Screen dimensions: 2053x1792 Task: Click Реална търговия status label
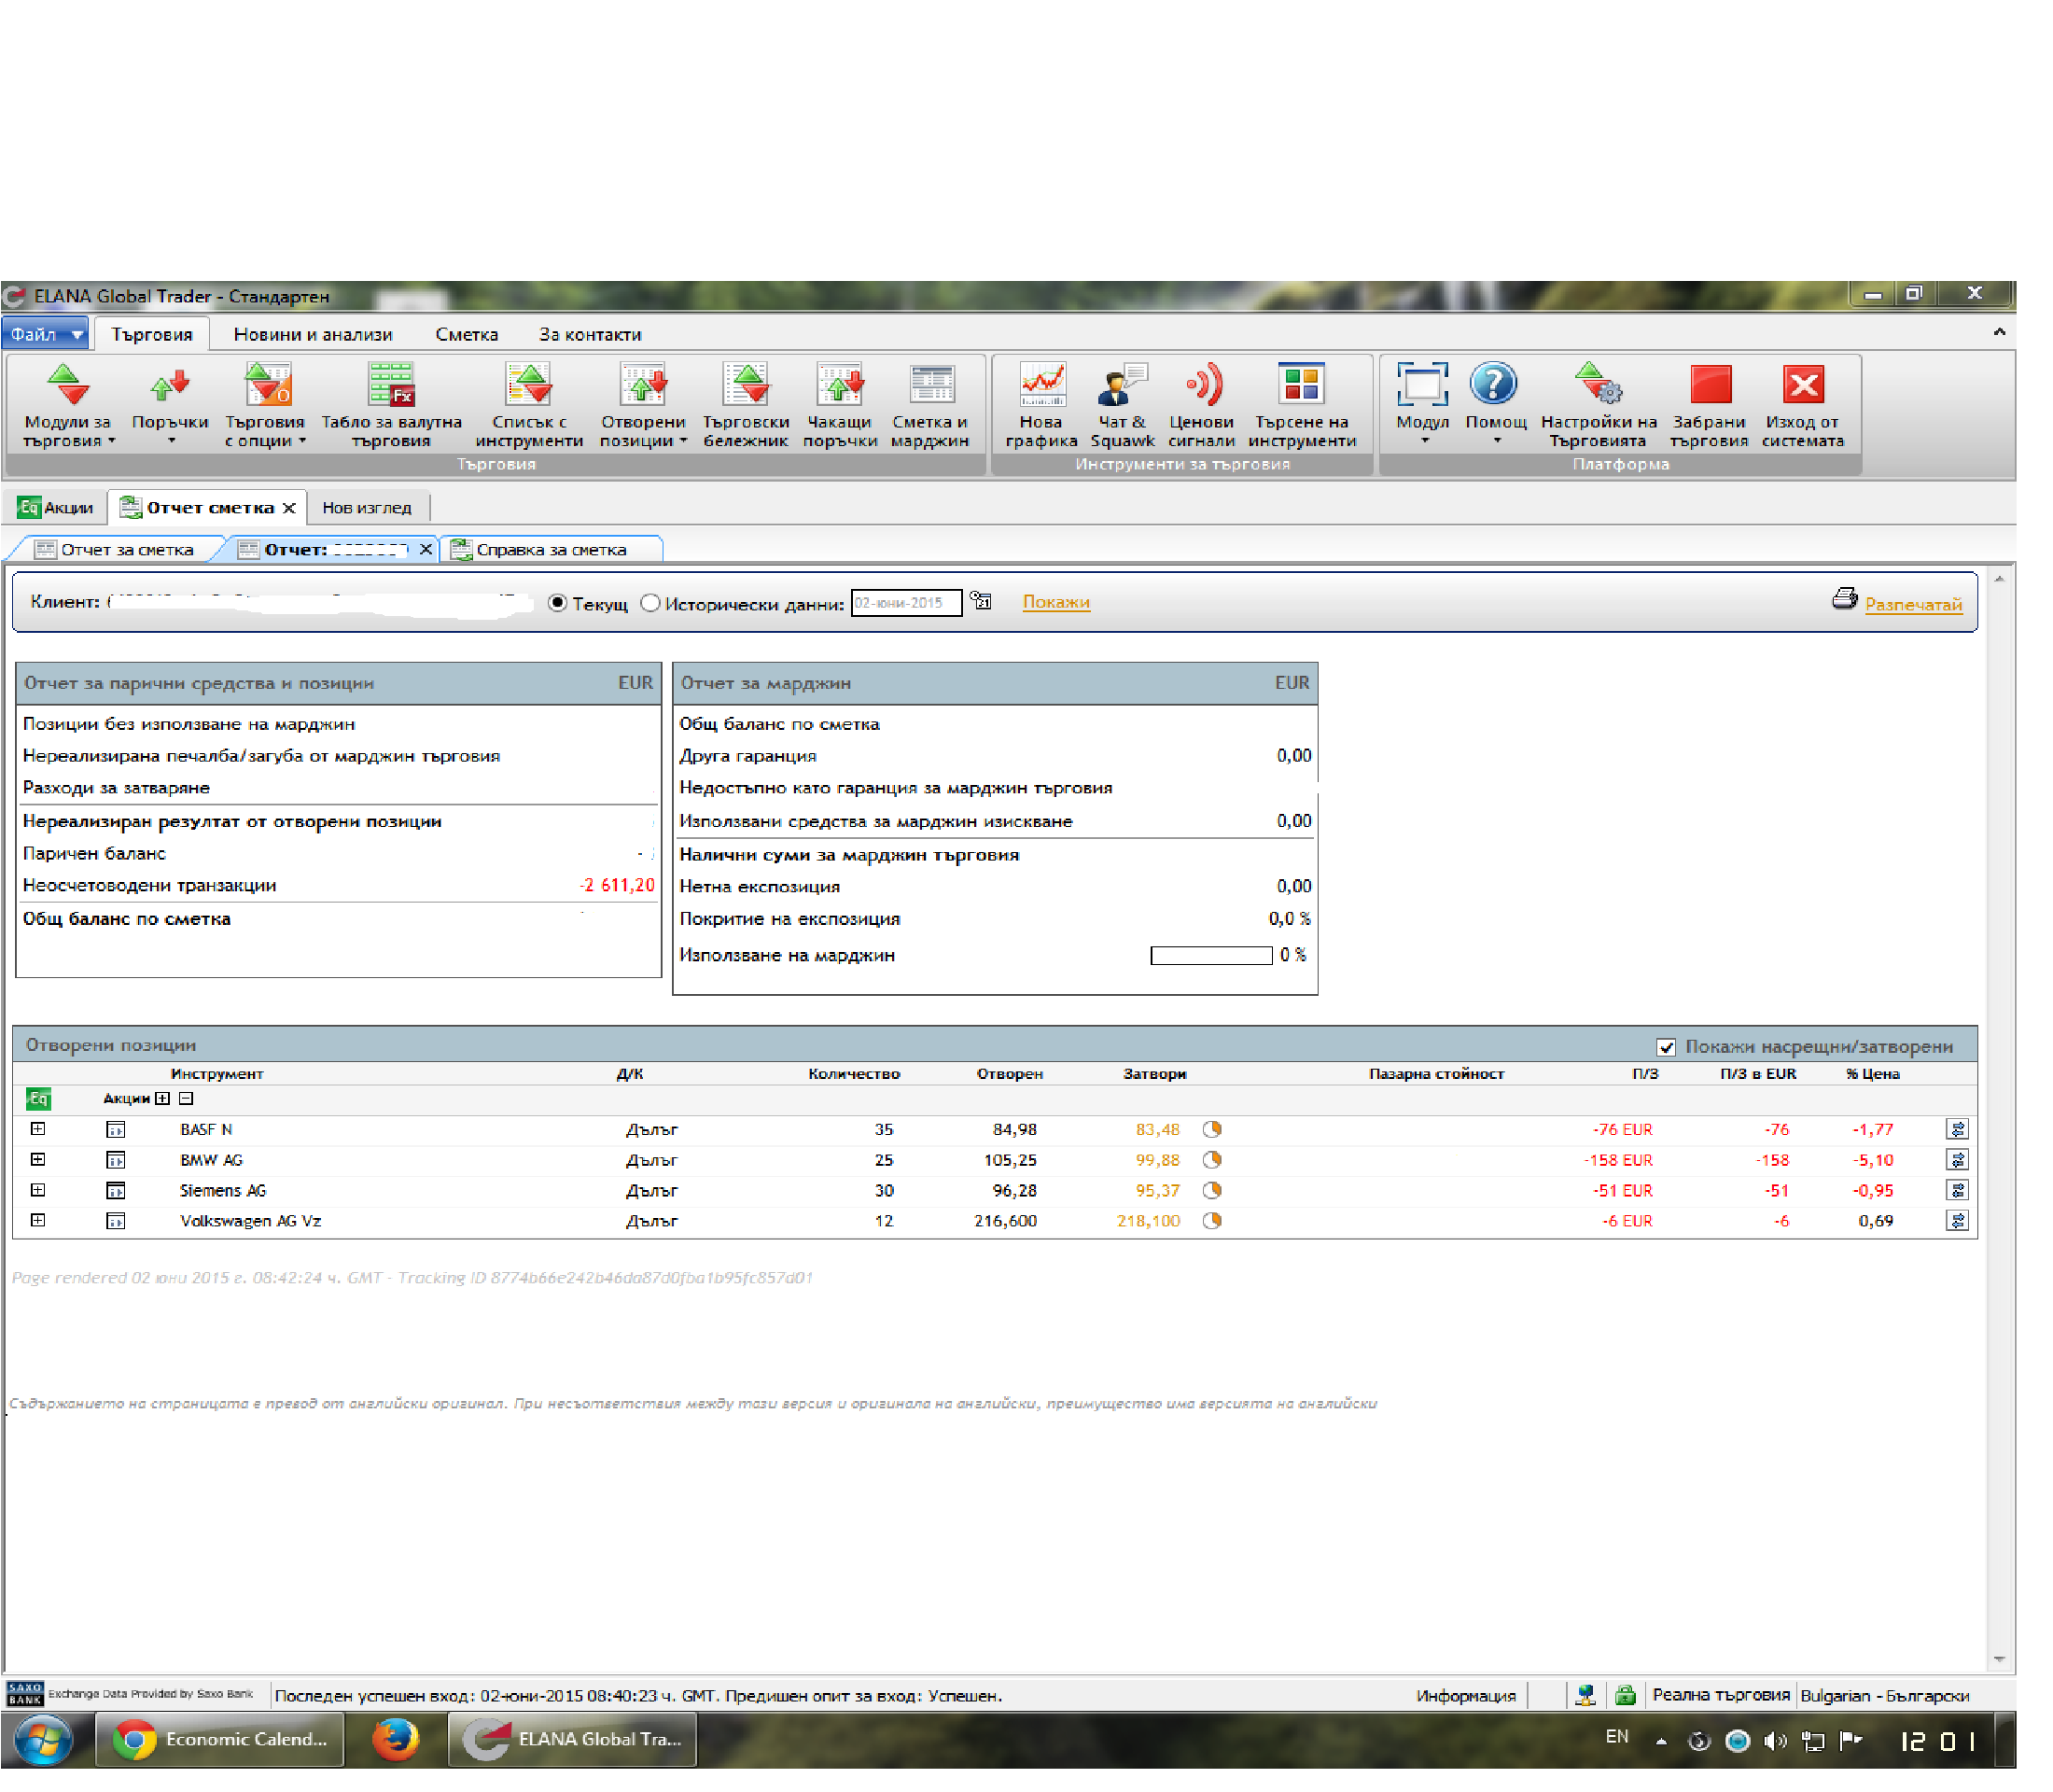1720,1695
